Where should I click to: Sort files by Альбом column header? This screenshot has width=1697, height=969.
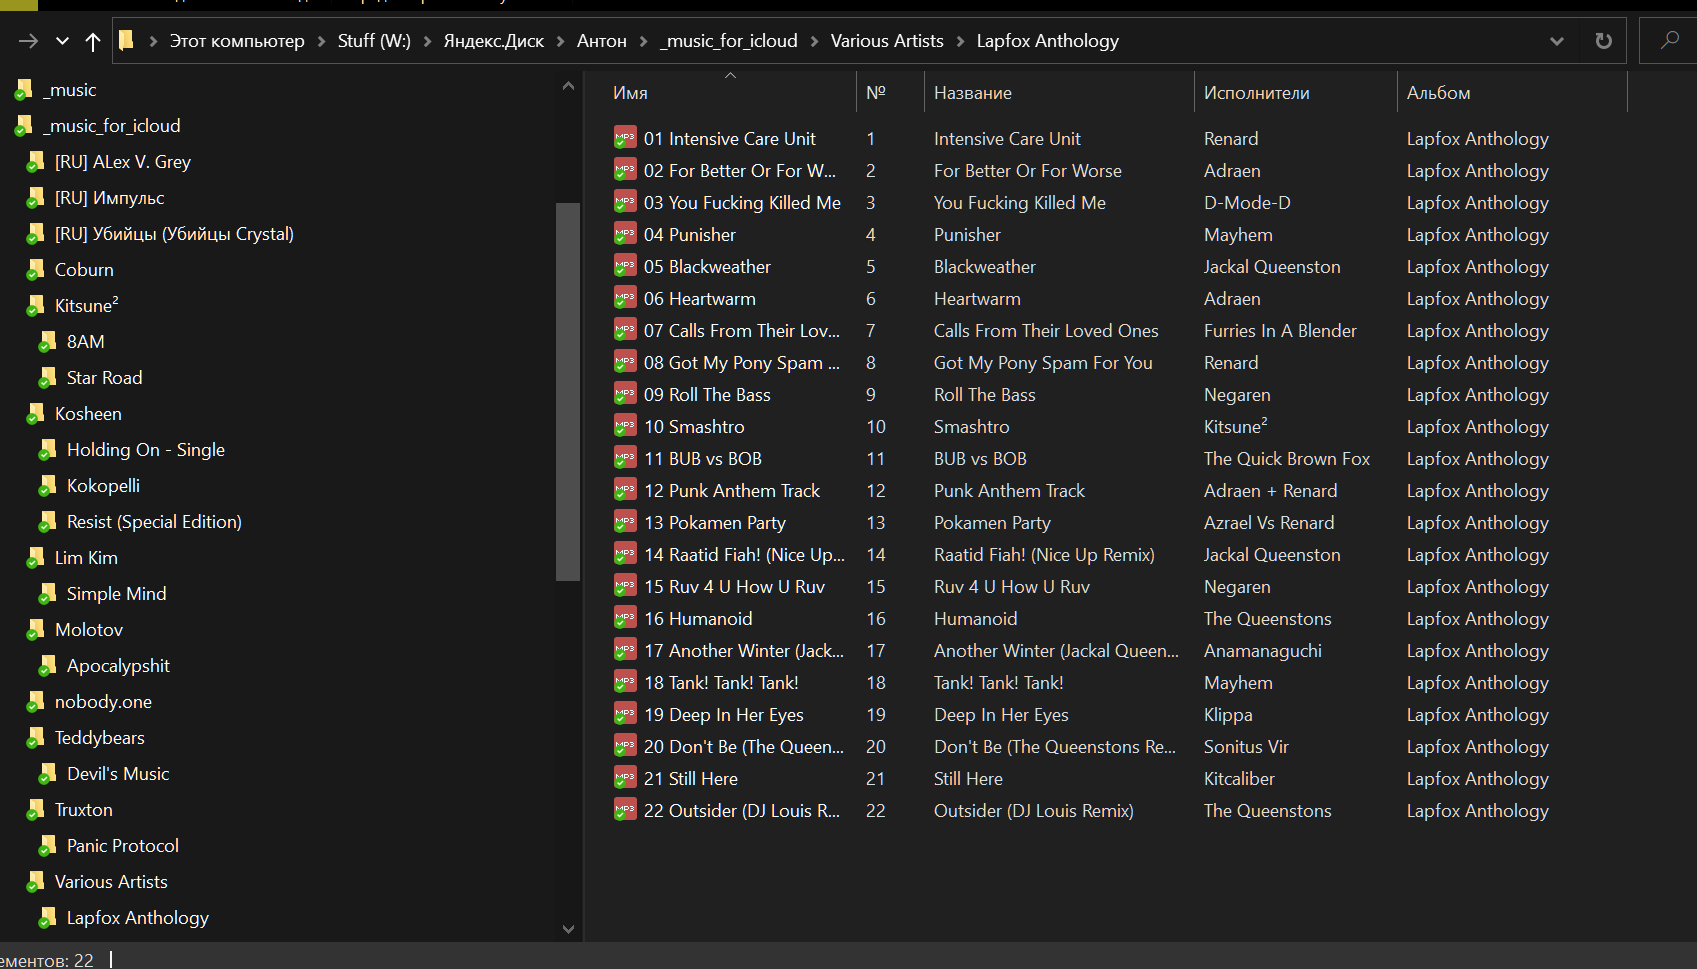pos(1438,93)
